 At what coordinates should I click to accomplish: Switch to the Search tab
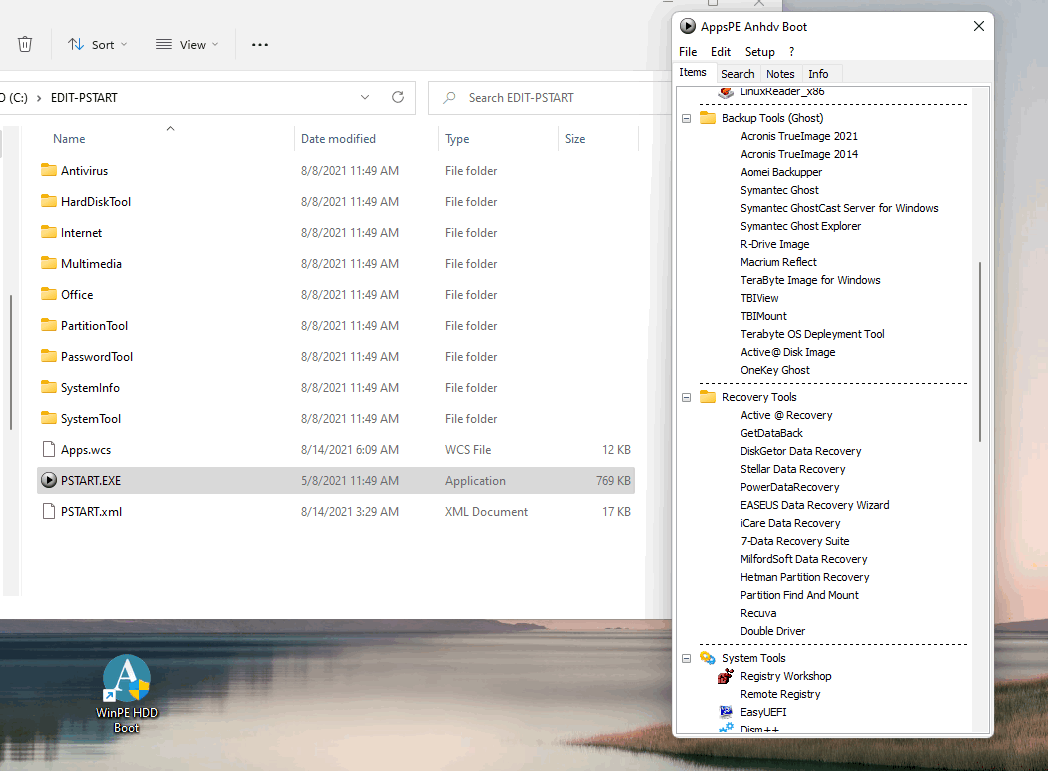click(x=738, y=73)
